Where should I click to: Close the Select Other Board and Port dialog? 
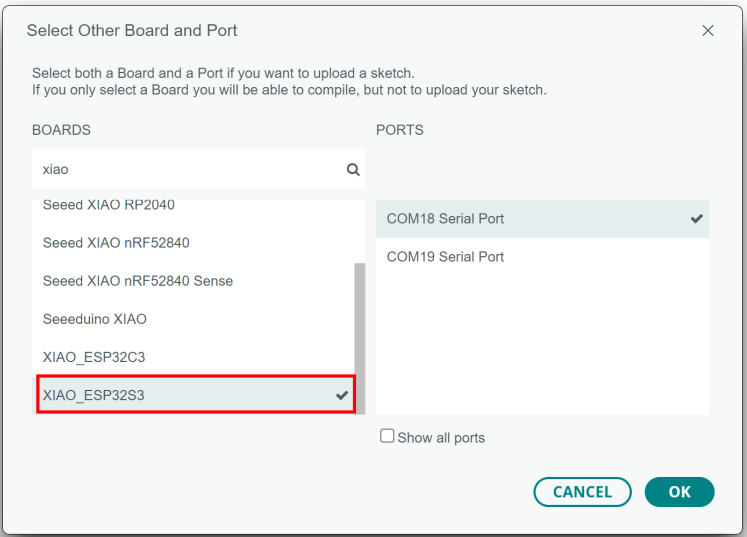[708, 31]
